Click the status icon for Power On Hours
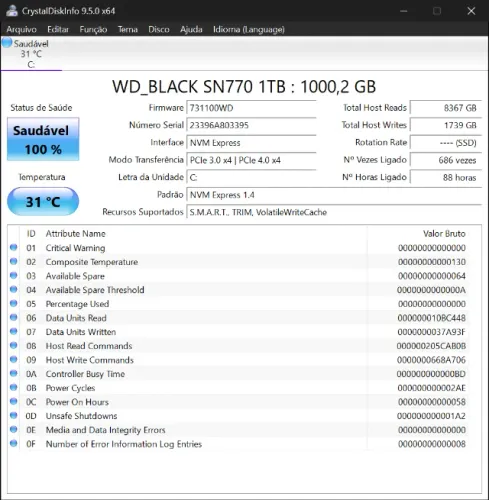 click(x=14, y=401)
